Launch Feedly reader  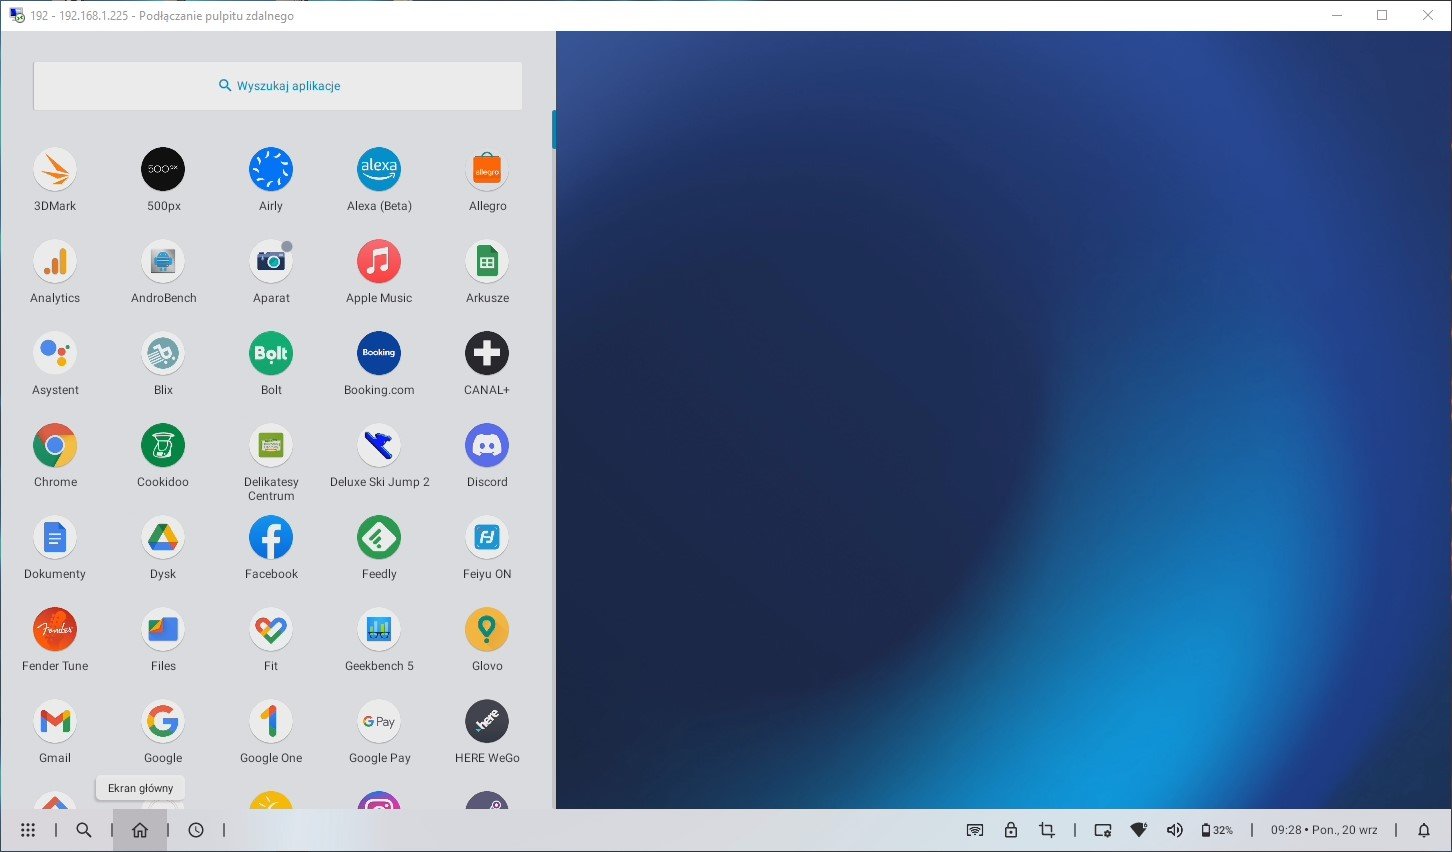[379, 537]
